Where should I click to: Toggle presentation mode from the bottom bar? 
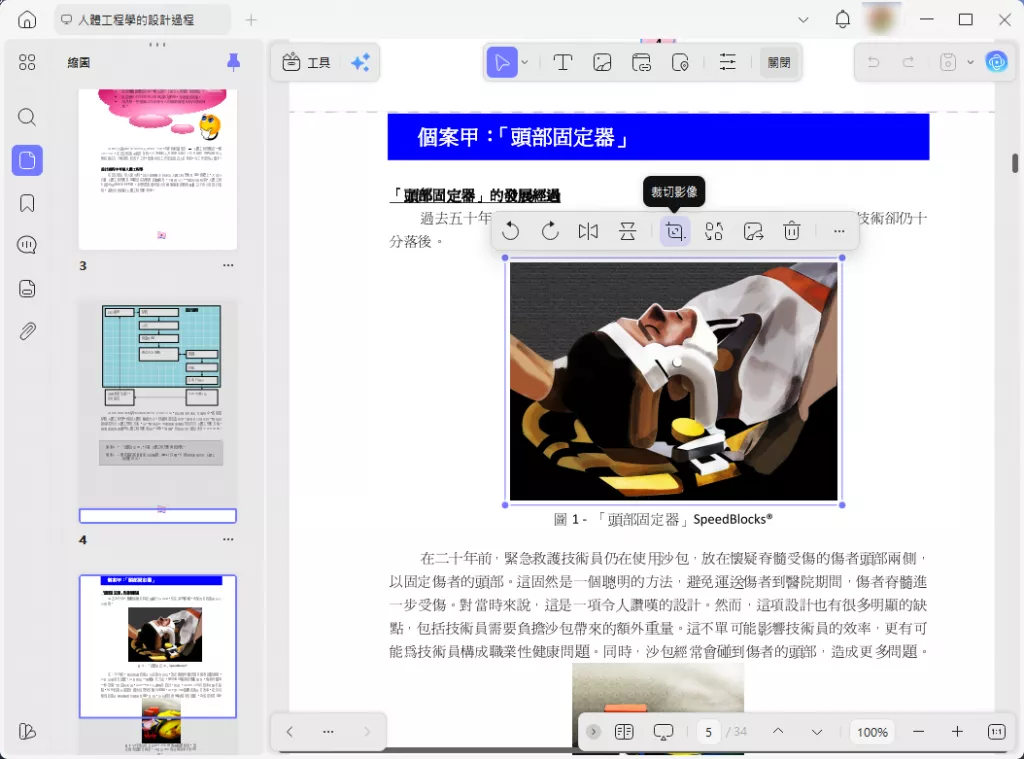[x=661, y=731]
